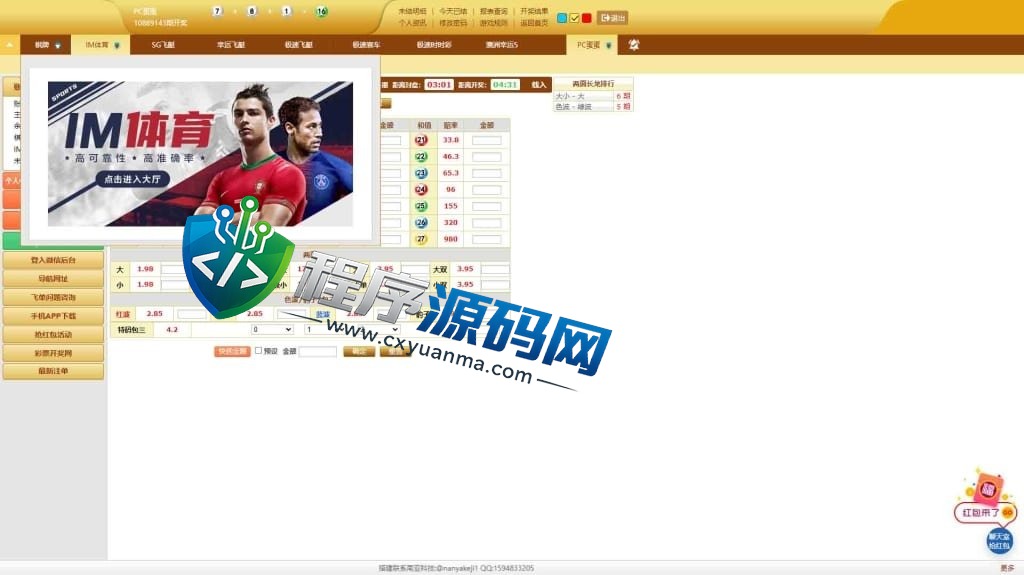Open the red envelope promotion icon
This screenshot has width=1024, height=575.
(x=986, y=498)
